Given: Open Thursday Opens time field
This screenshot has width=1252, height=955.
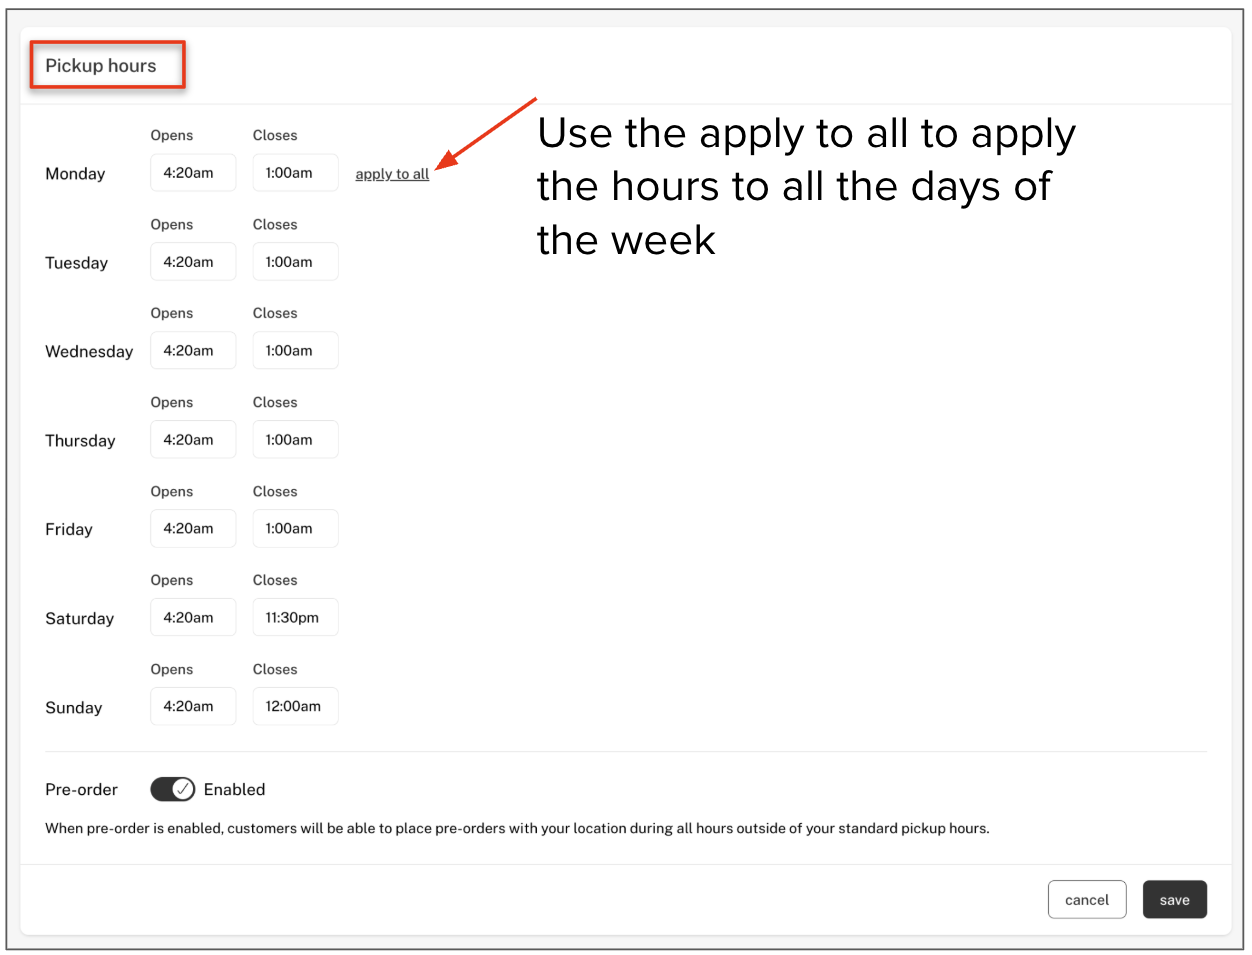Looking at the screenshot, I should 193,439.
